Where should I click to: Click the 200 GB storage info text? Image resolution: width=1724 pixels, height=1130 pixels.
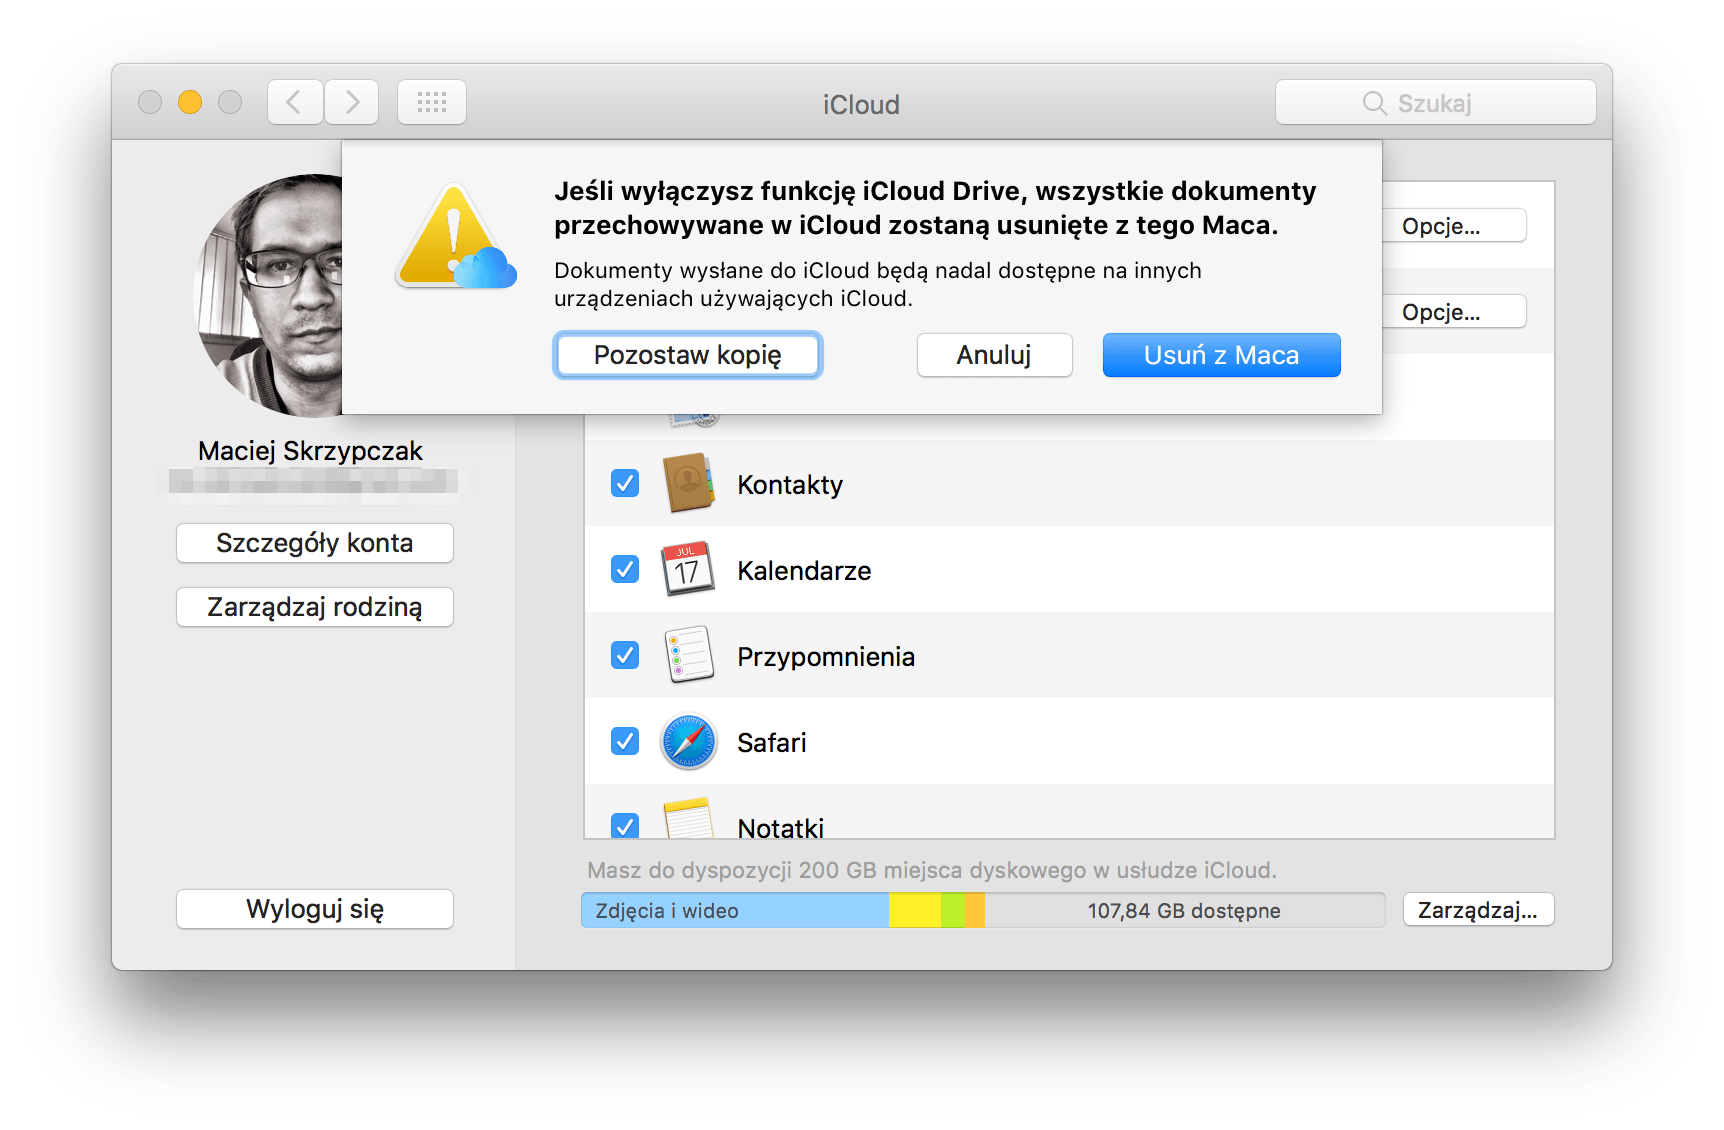tap(932, 870)
